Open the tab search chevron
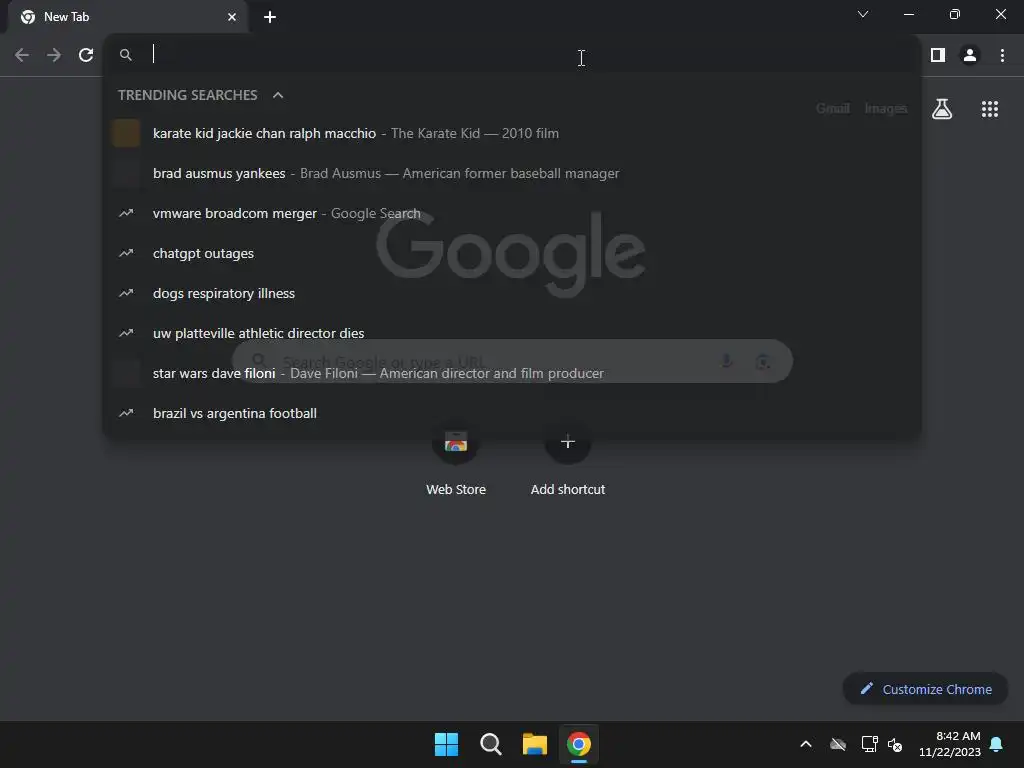Screen dimensions: 1024x768 (x=863, y=14)
